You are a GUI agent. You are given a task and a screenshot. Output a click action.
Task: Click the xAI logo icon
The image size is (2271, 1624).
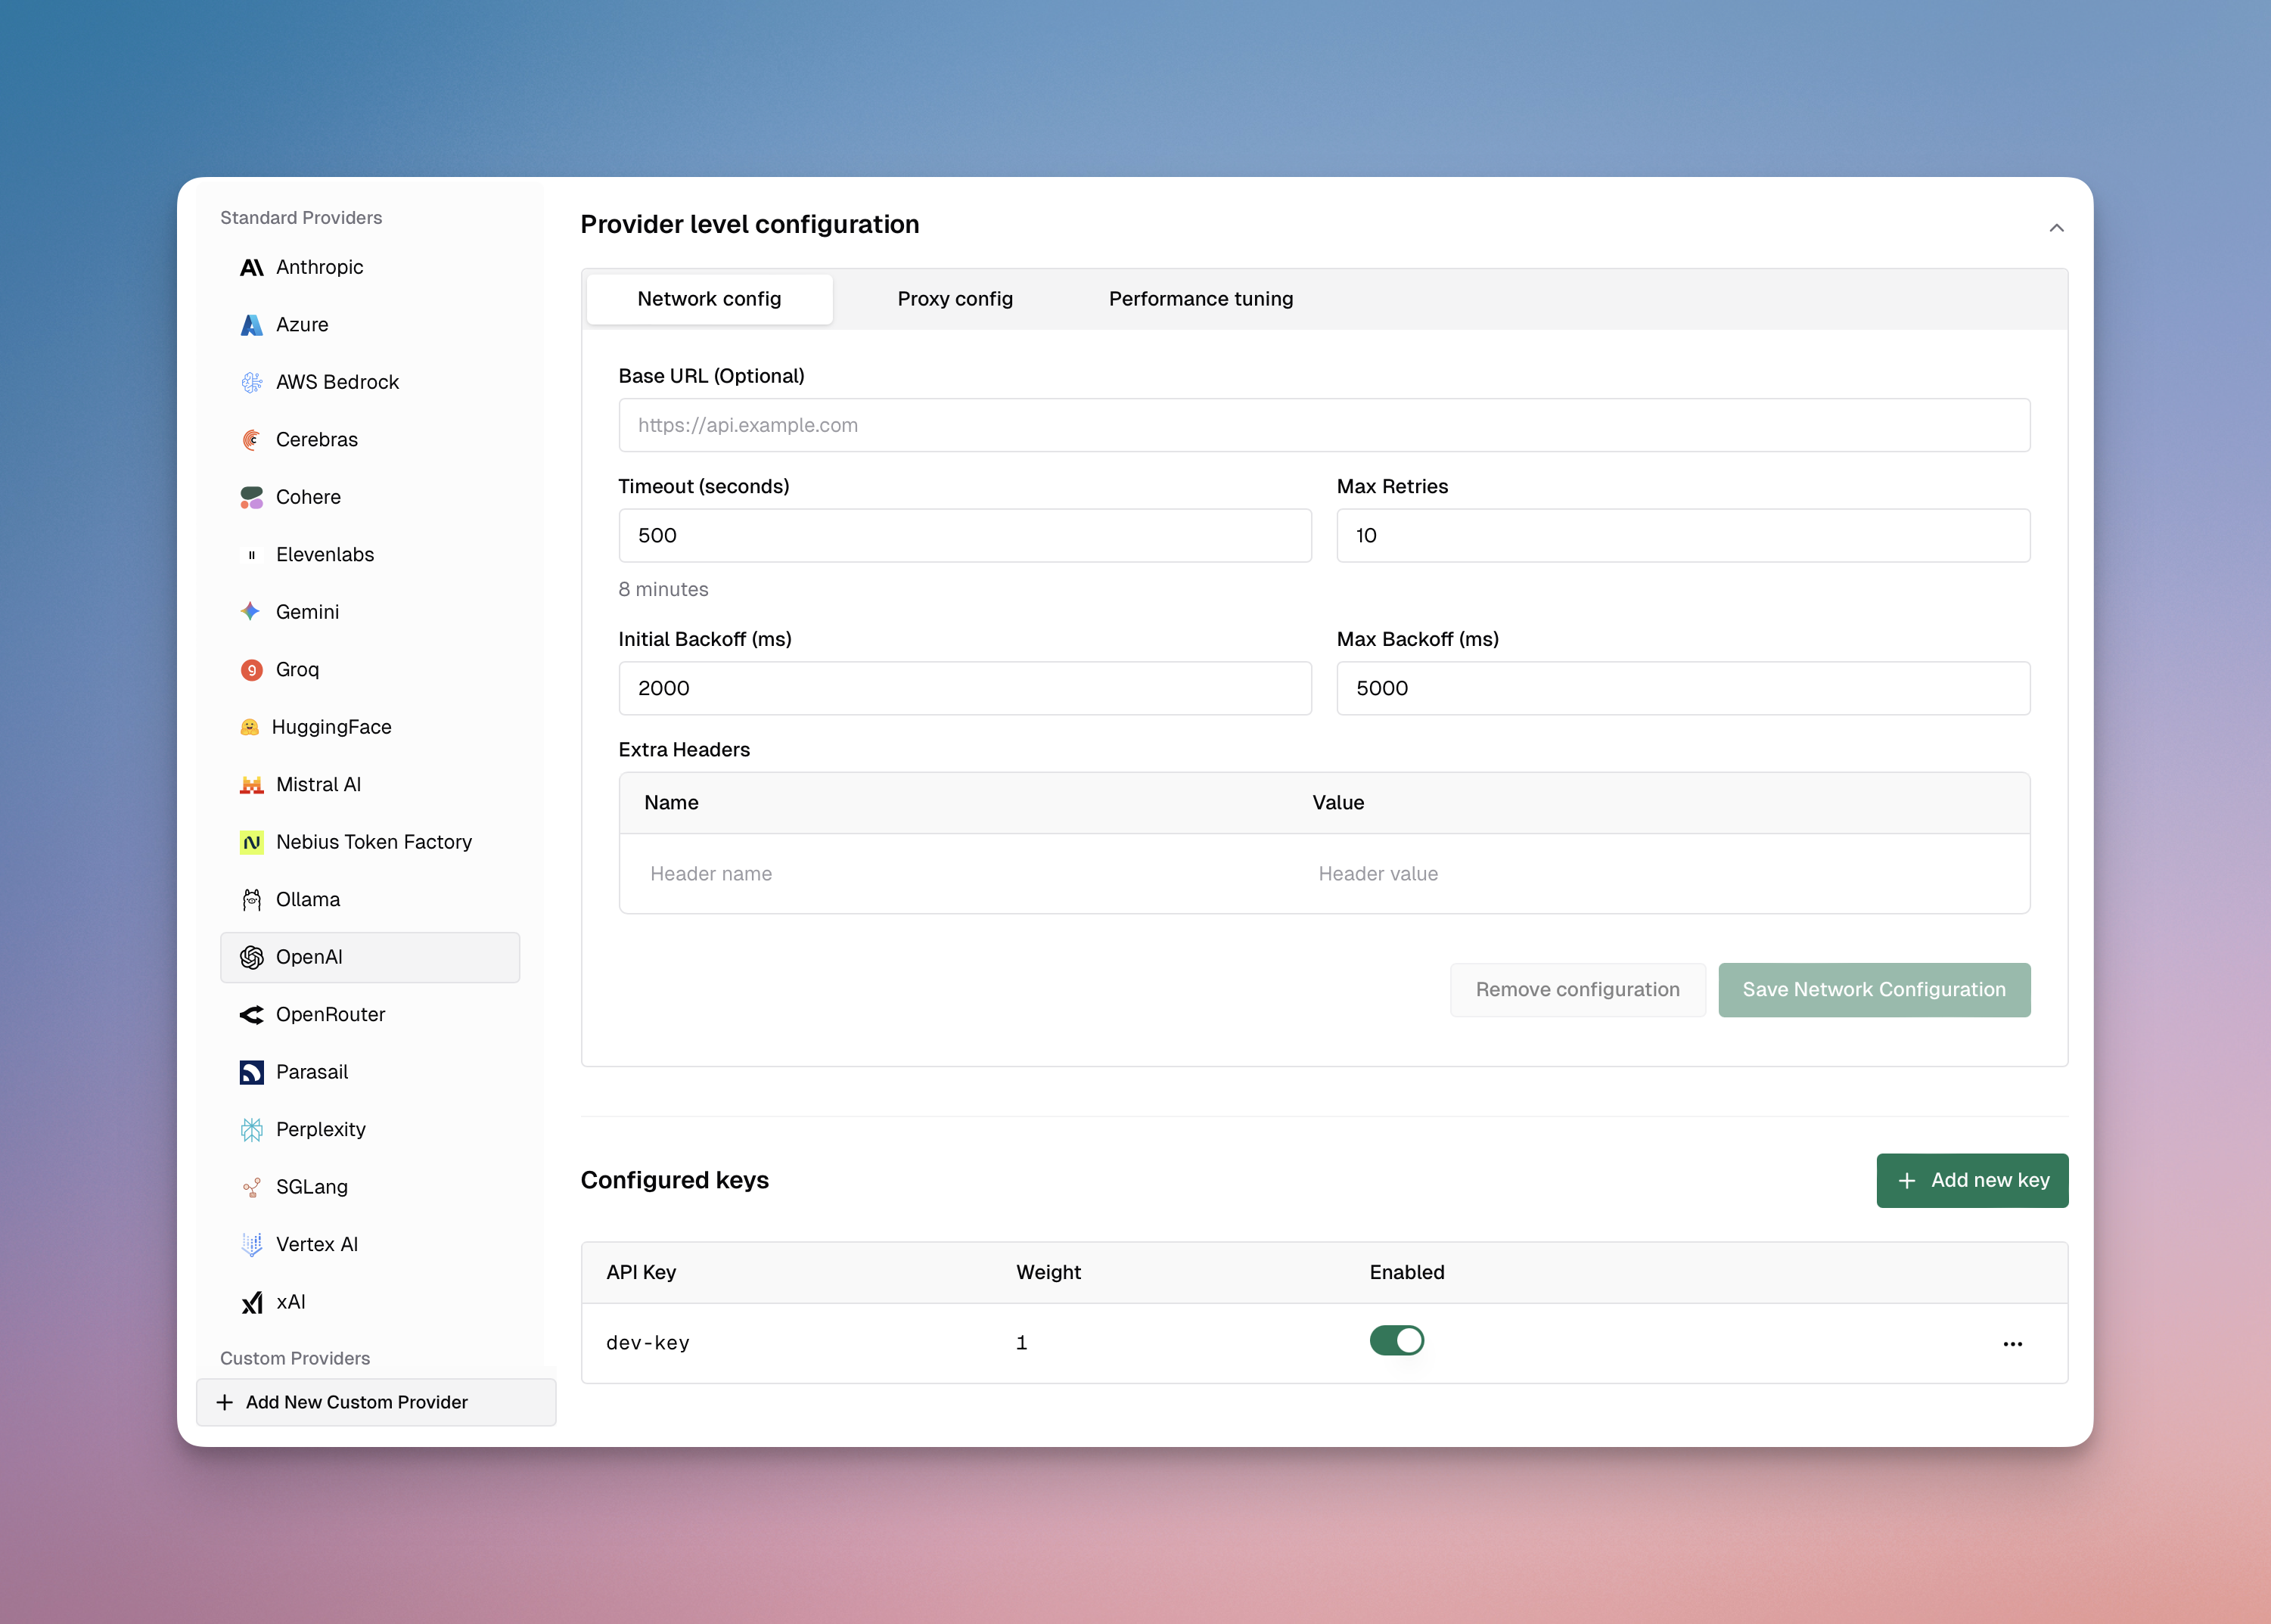point(251,1302)
